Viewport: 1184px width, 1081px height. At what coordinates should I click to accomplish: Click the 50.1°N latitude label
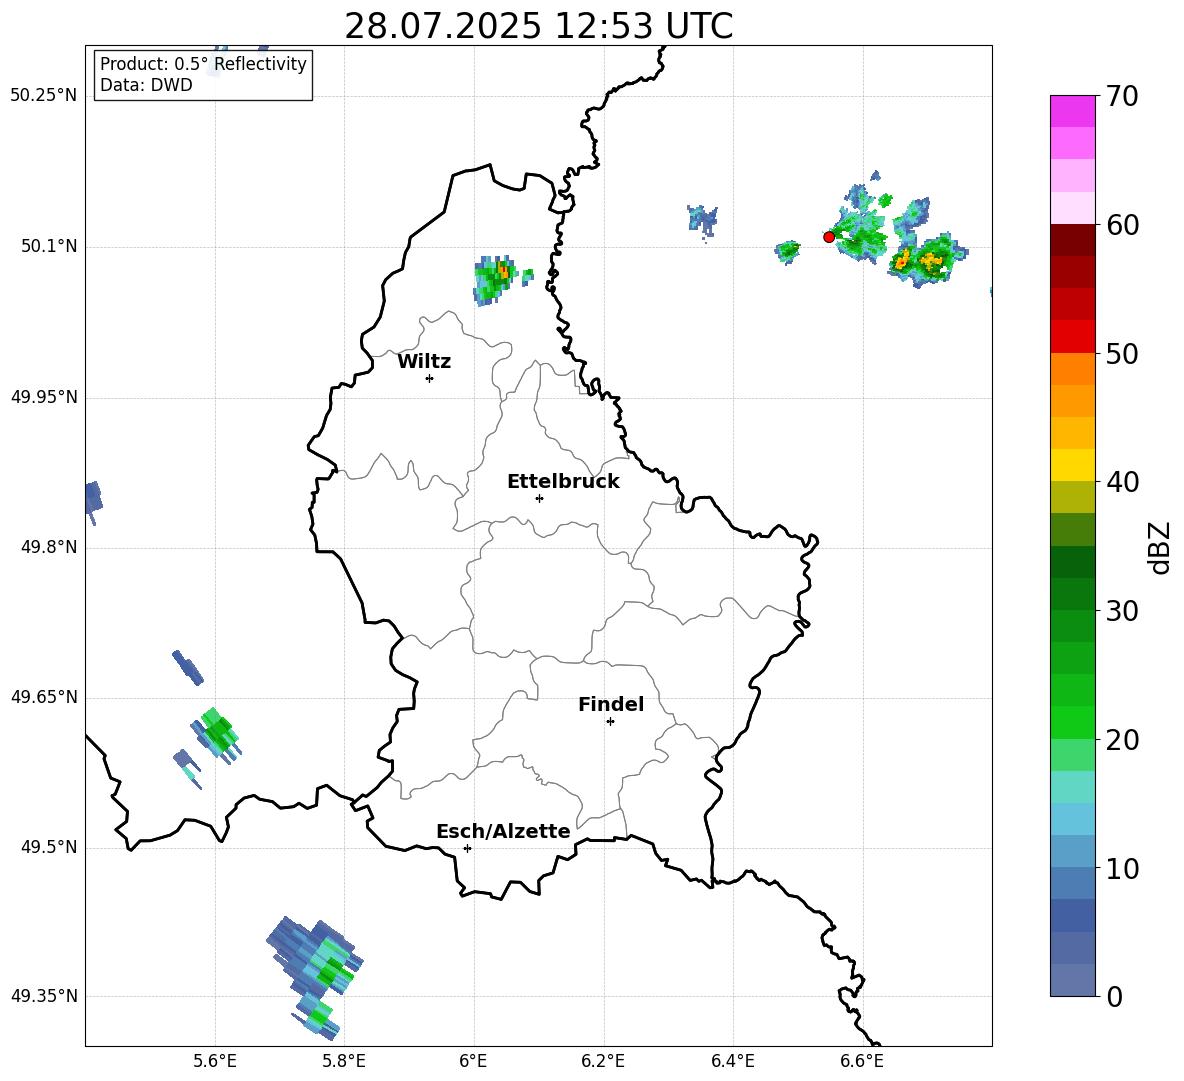[x=49, y=246]
